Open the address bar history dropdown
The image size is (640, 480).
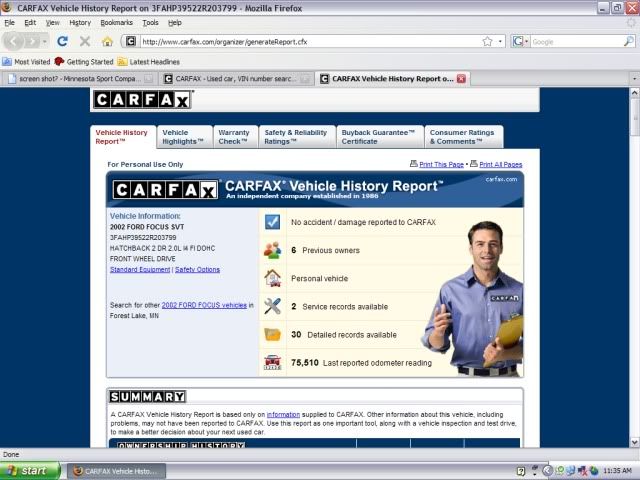point(500,42)
